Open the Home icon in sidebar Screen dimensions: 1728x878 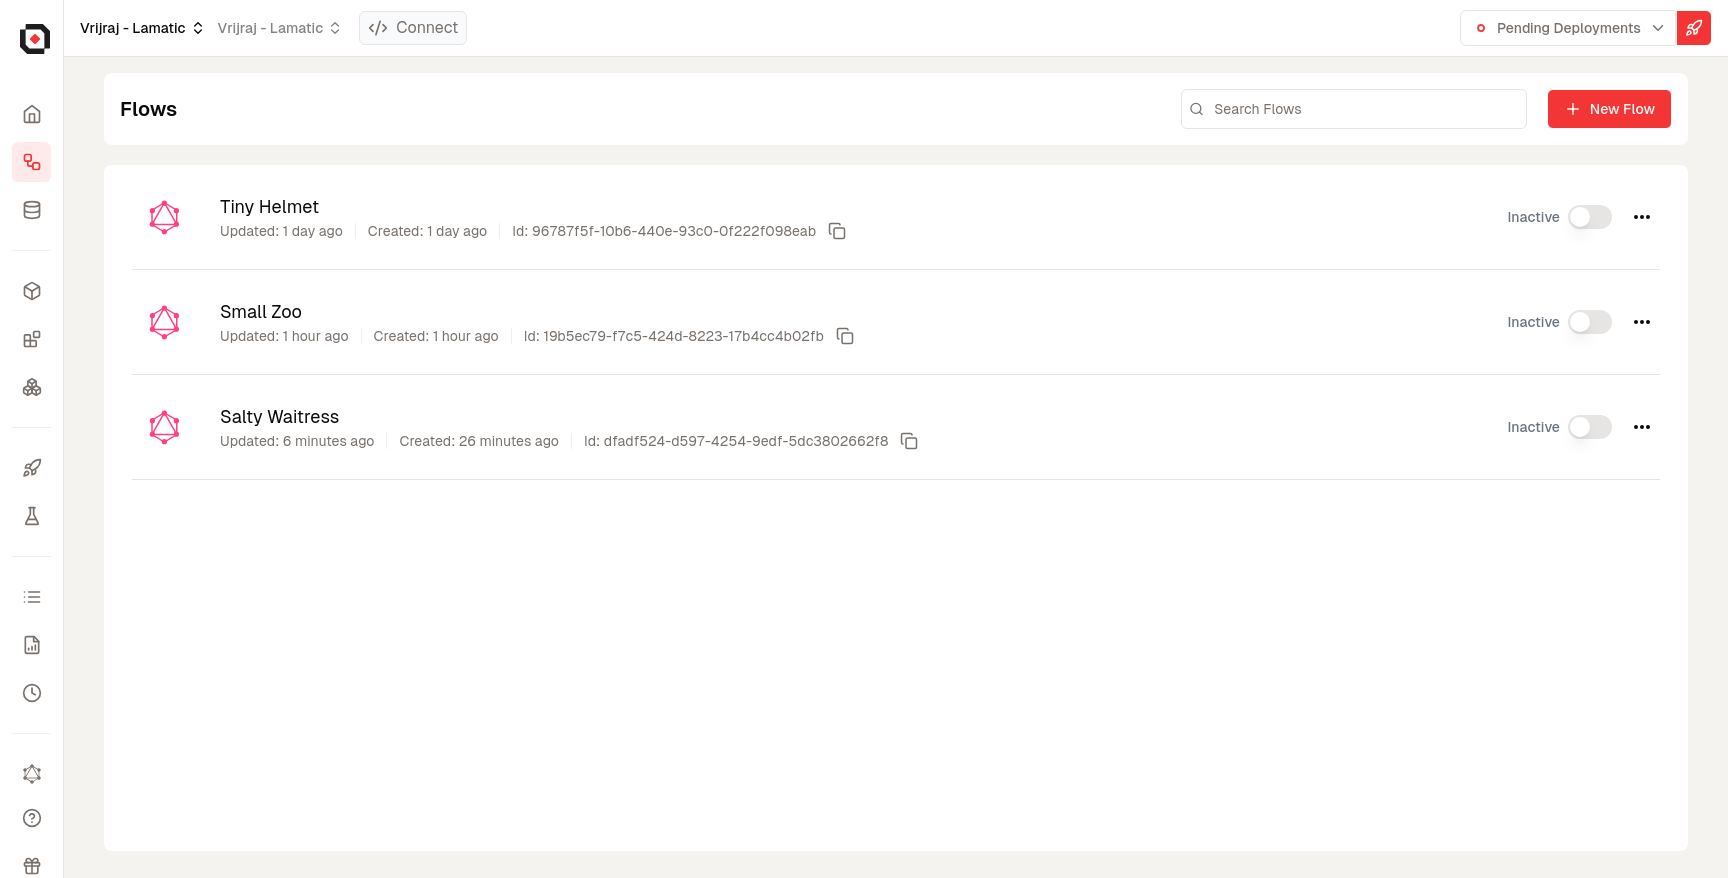32,114
